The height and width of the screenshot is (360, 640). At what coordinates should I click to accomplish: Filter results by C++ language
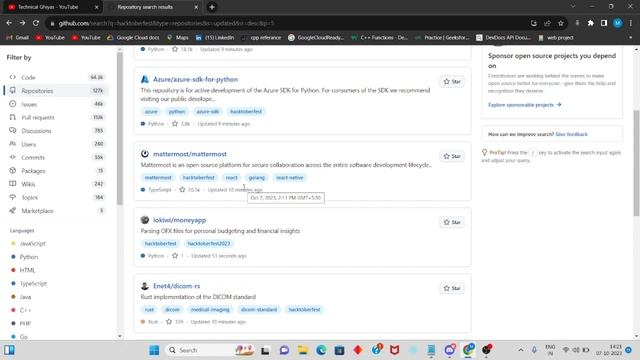pyautogui.click(x=25, y=310)
